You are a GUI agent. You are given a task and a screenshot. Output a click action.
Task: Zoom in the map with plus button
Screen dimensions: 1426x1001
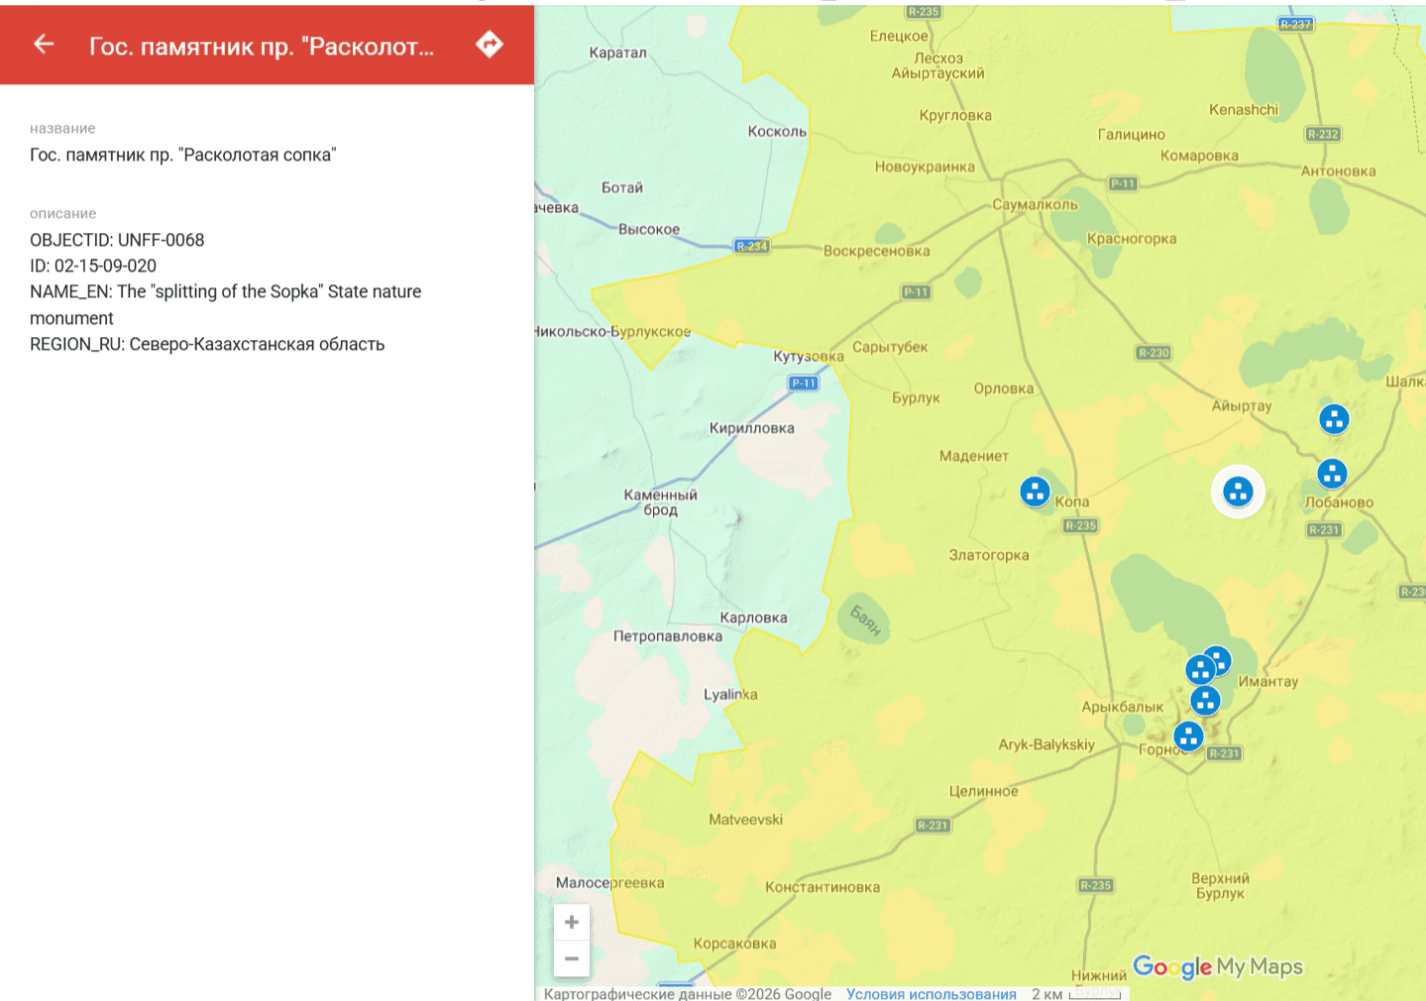[572, 922]
